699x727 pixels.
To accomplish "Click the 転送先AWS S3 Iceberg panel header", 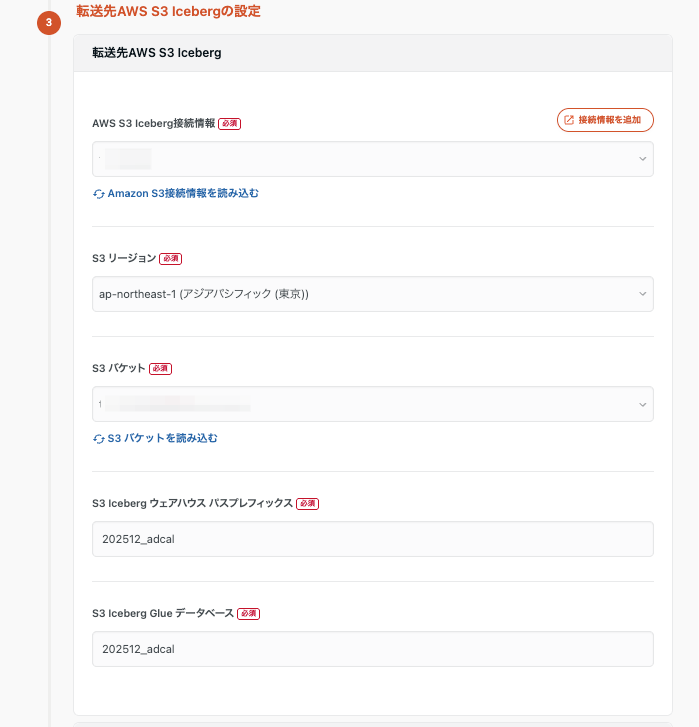I will tap(373, 53).
